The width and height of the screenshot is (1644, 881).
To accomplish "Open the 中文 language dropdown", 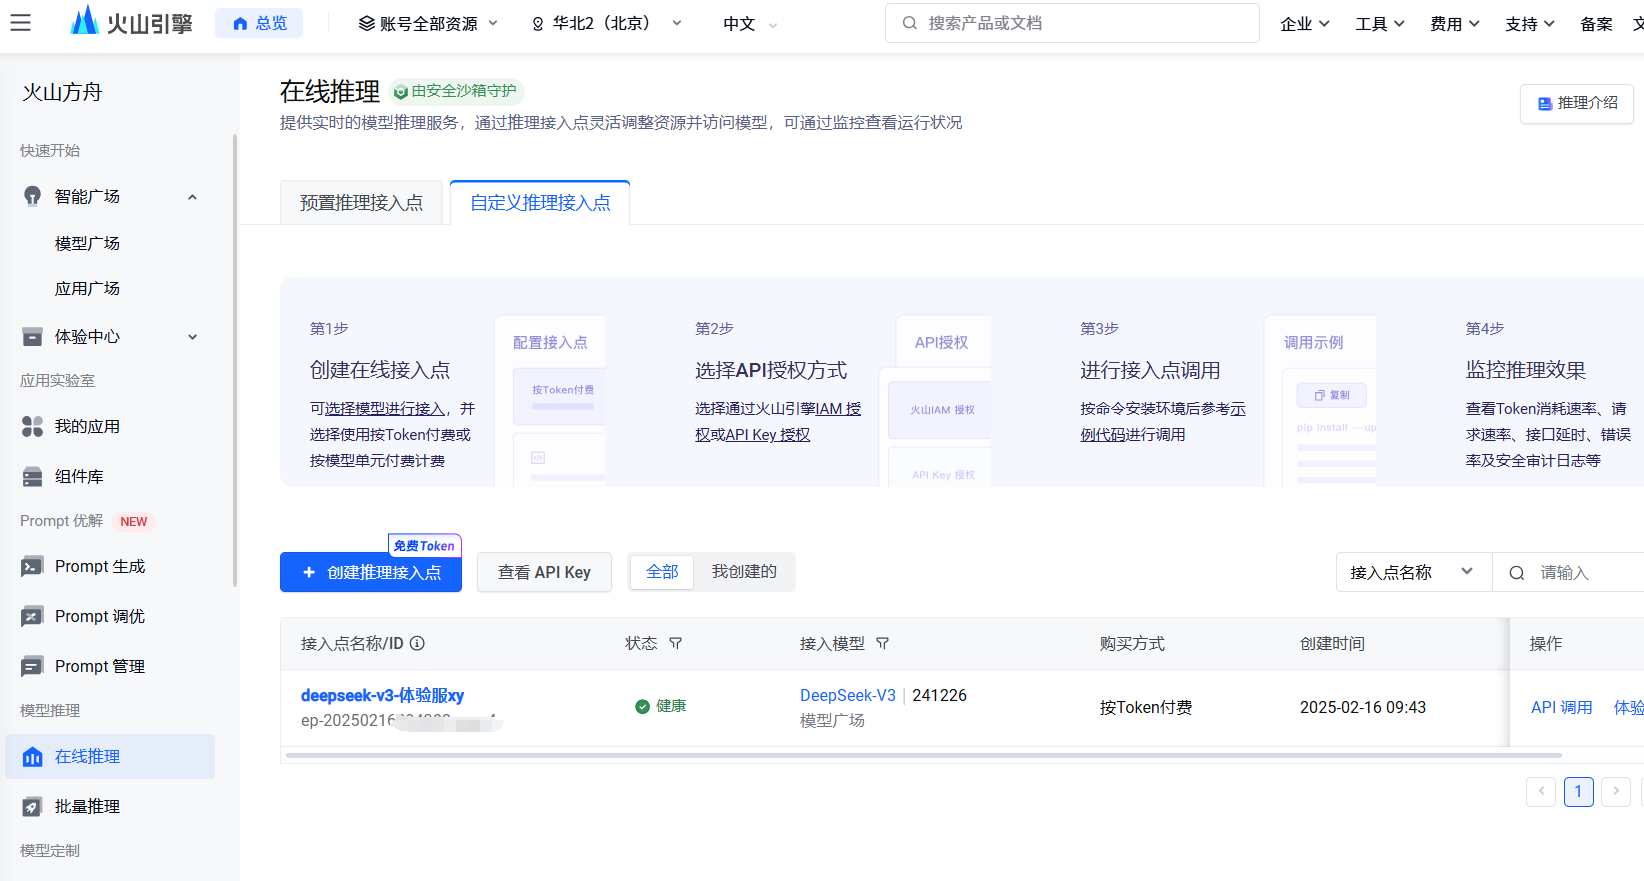I will tap(750, 23).
